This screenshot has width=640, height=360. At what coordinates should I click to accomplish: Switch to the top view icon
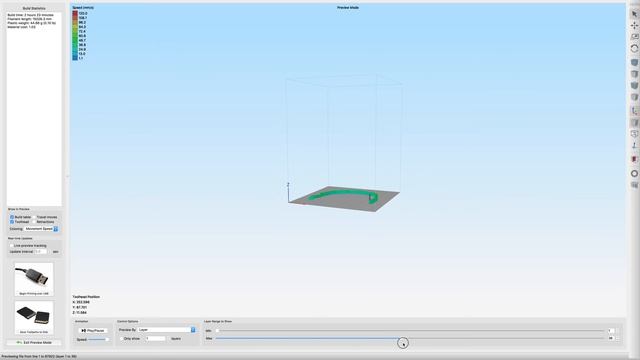(x=634, y=74)
